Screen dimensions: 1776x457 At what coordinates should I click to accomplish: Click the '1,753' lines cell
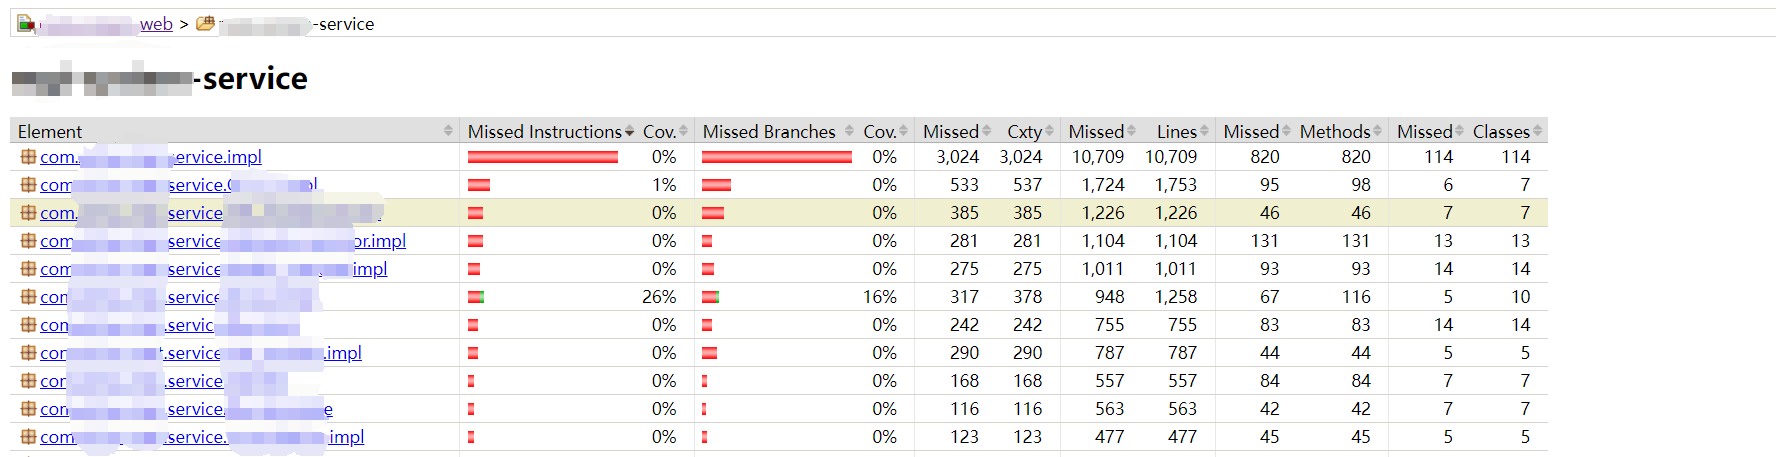tap(1176, 185)
